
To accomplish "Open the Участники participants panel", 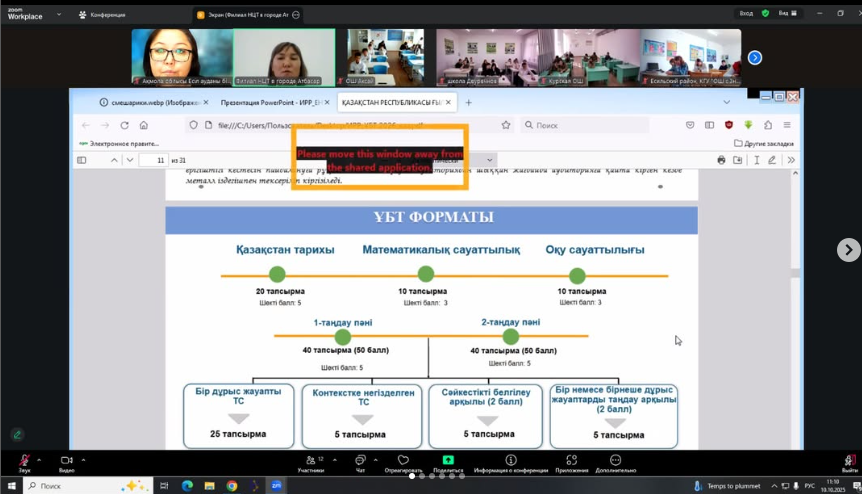I will [x=311, y=461].
